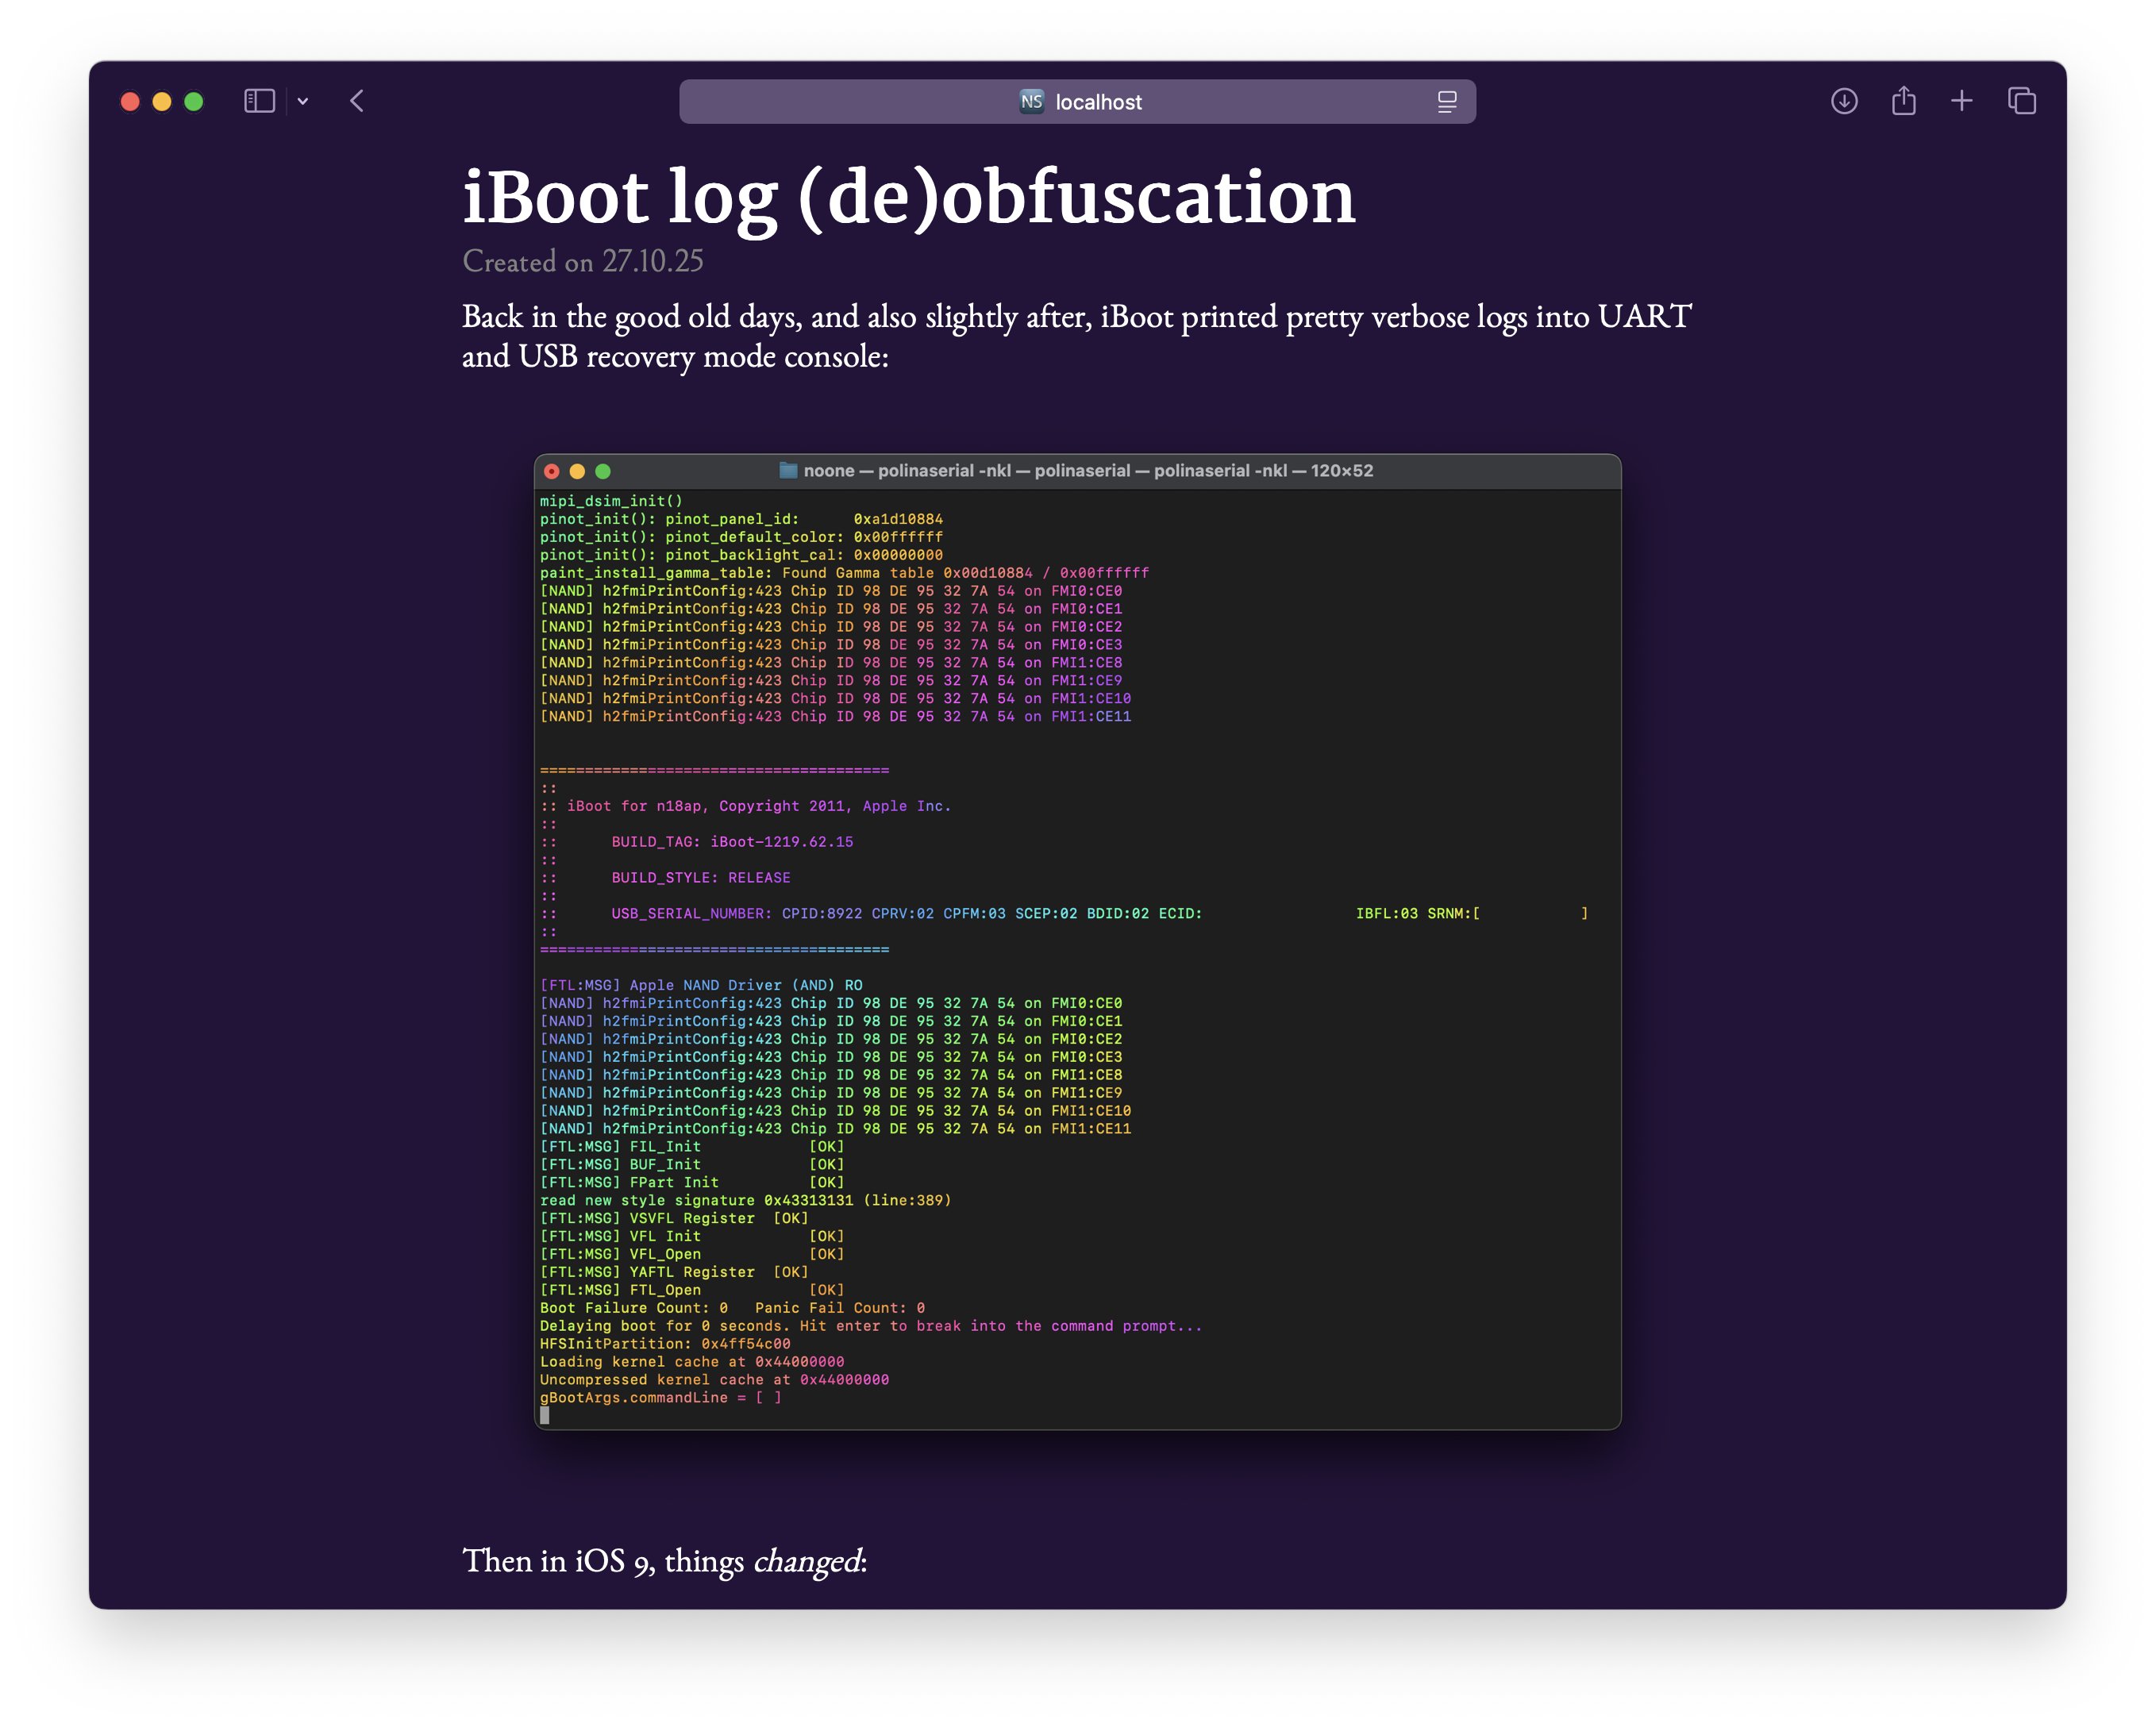Image resolution: width=2156 pixels, height=1727 pixels.
Task: Click the folder icon in terminal title
Action: coord(788,470)
